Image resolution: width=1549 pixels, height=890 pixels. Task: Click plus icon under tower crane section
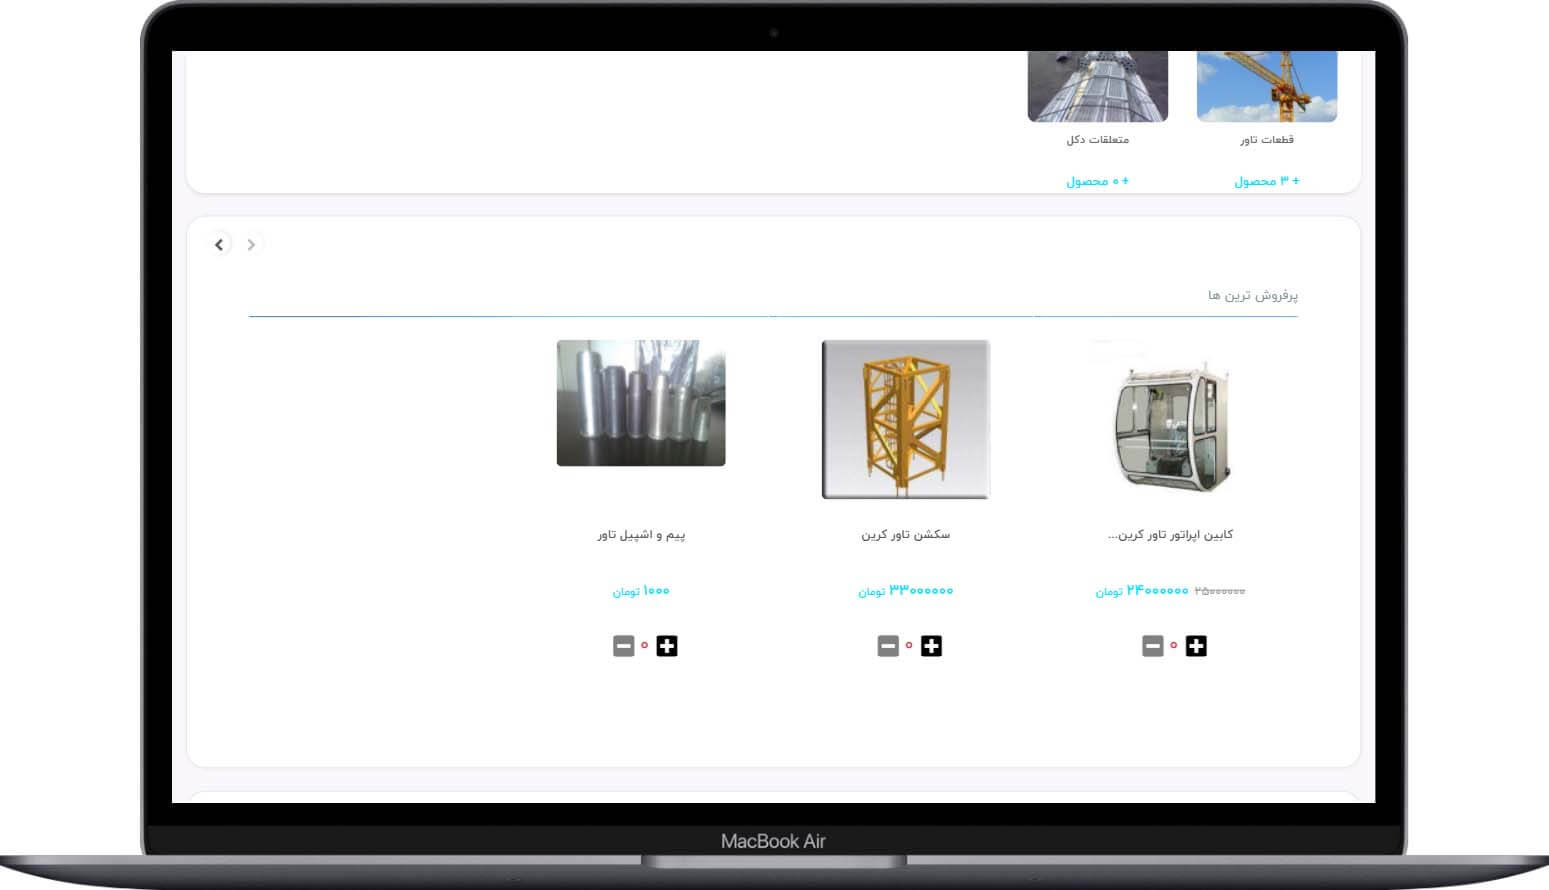click(931, 646)
